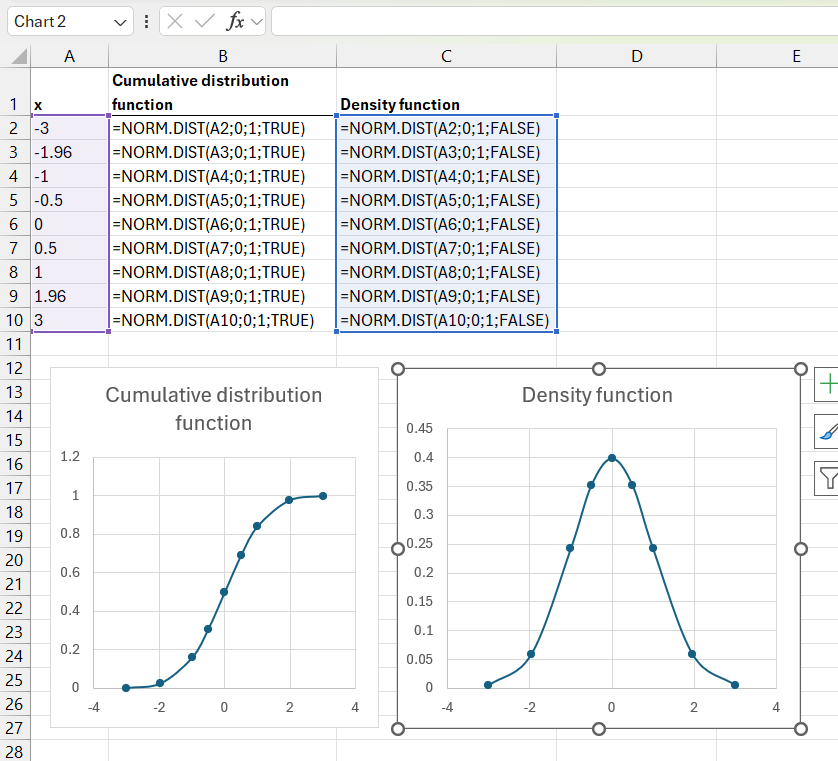Open the Chart Styles paintbrush button
The width and height of the screenshot is (838, 761).
click(x=827, y=431)
